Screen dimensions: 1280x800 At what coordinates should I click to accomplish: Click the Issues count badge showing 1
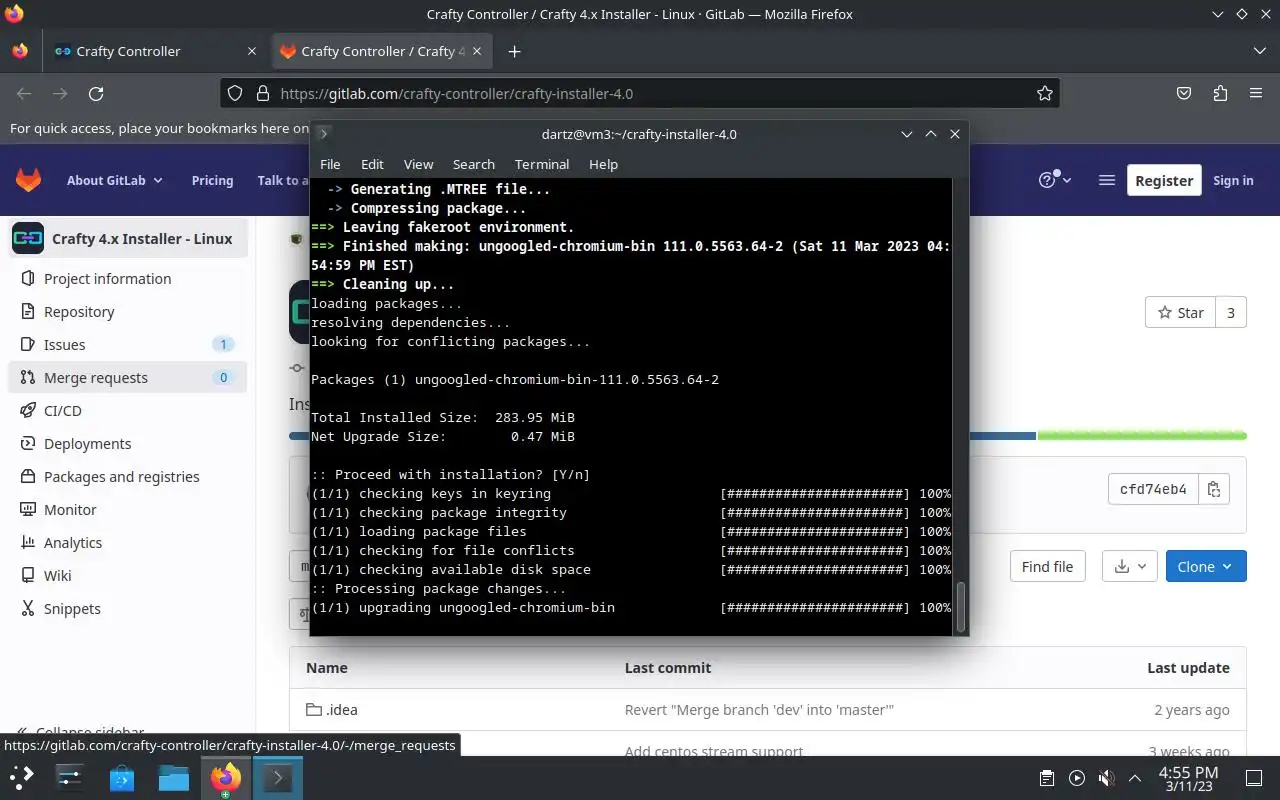(223, 344)
